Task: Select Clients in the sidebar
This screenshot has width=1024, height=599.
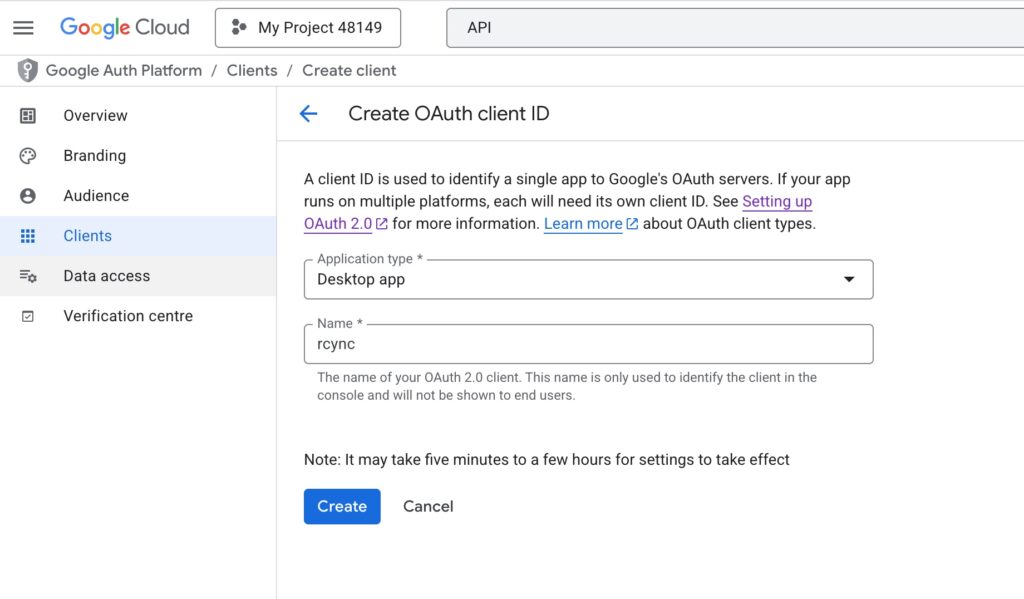Action: (x=138, y=236)
